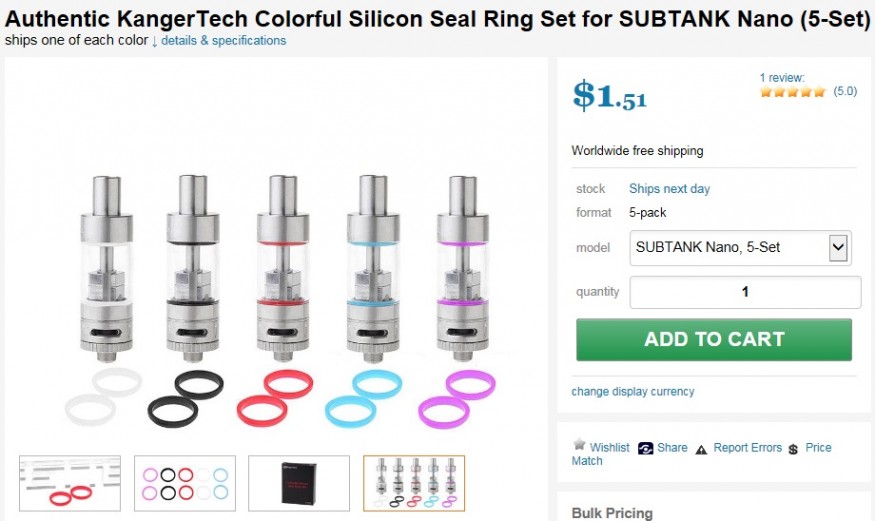The image size is (875, 521).
Task: Click the five-star rating icons
Action: point(792,92)
